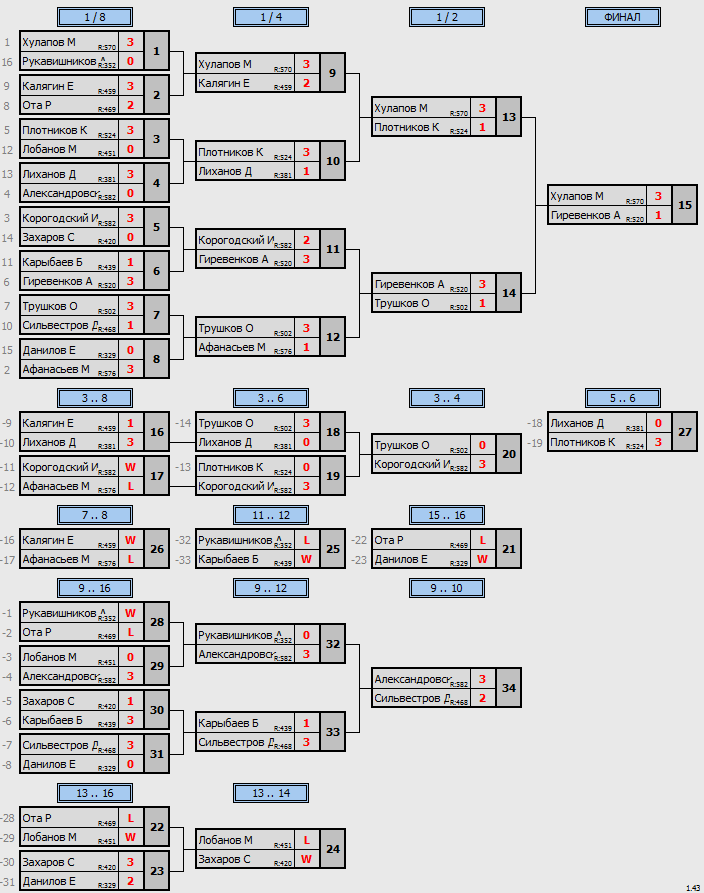
Task: Click Калягин Е in match 9
Action: (224, 83)
